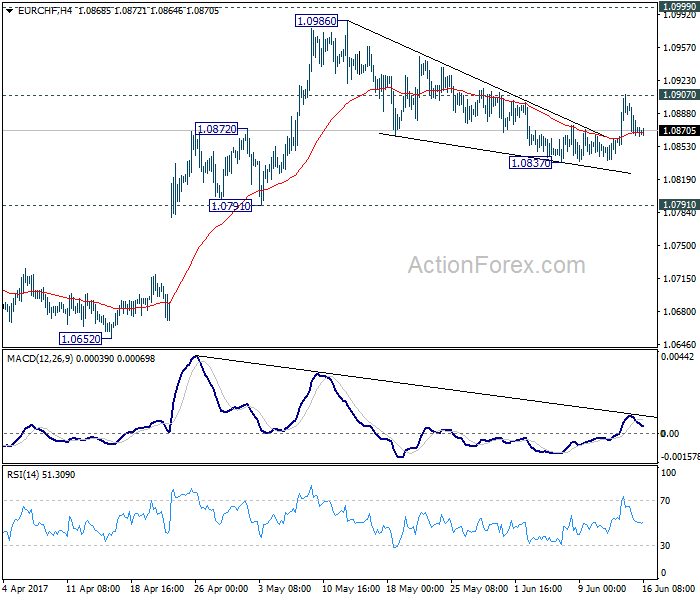Click the 1.07910 level tag on price axis
Screen dimensions: 700x600
pyautogui.click(x=679, y=204)
